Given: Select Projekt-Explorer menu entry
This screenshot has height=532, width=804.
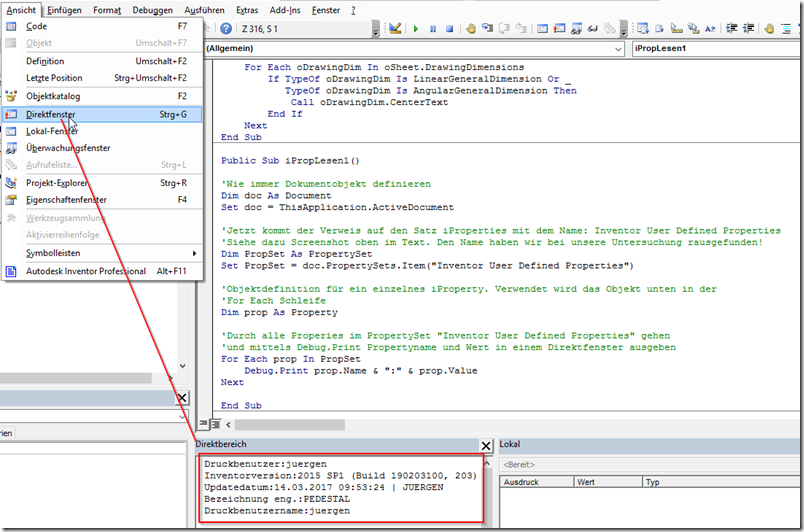Looking at the screenshot, I should coord(103,183).
